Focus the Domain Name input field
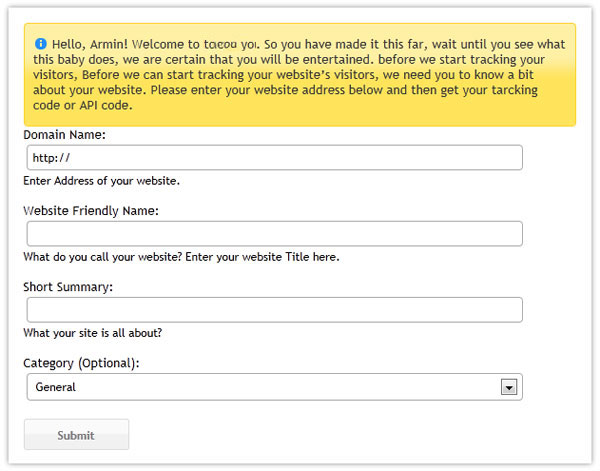The width and height of the screenshot is (600, 471). coord(274,158)
